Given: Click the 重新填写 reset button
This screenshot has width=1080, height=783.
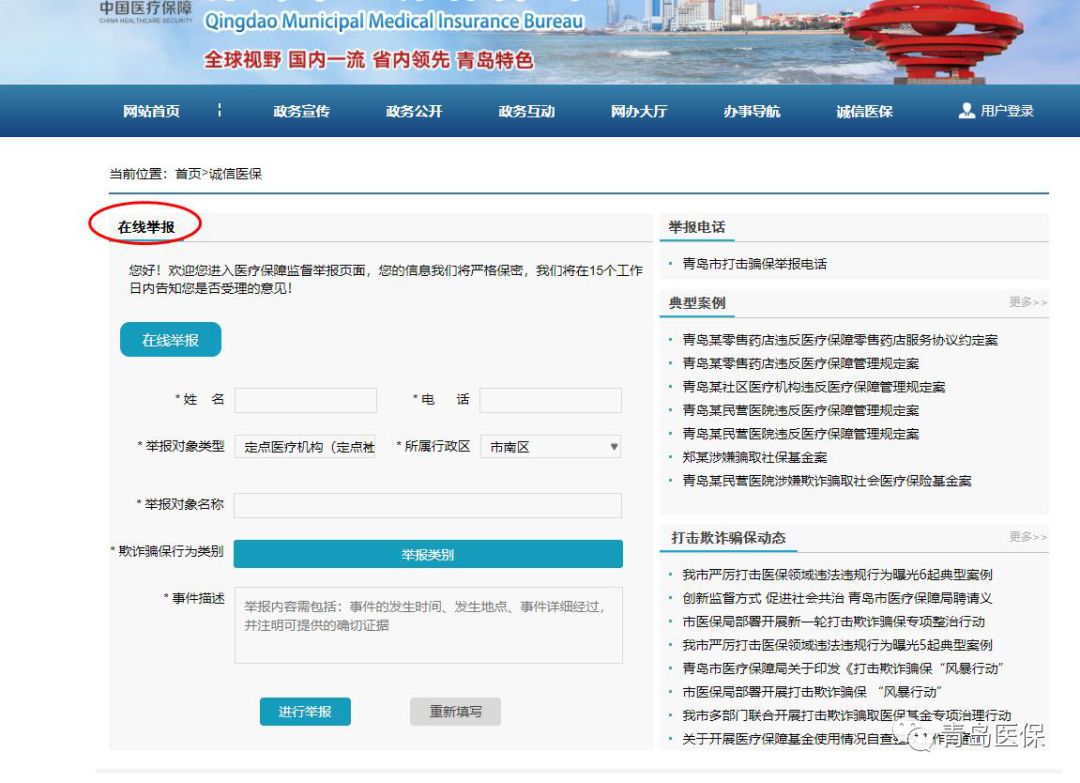Looking at the screenshot, I should pos(455,712).
